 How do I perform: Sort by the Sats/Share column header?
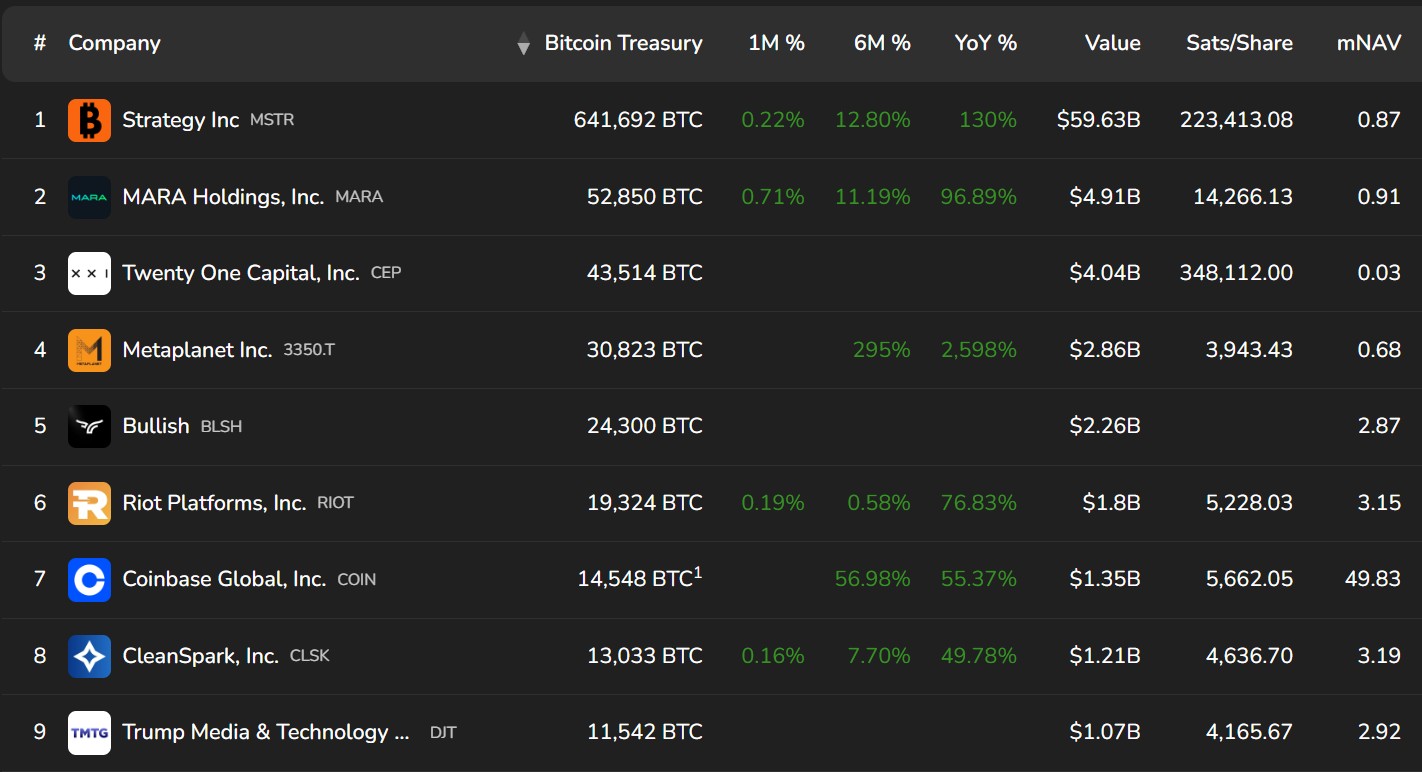point(1239,43)
